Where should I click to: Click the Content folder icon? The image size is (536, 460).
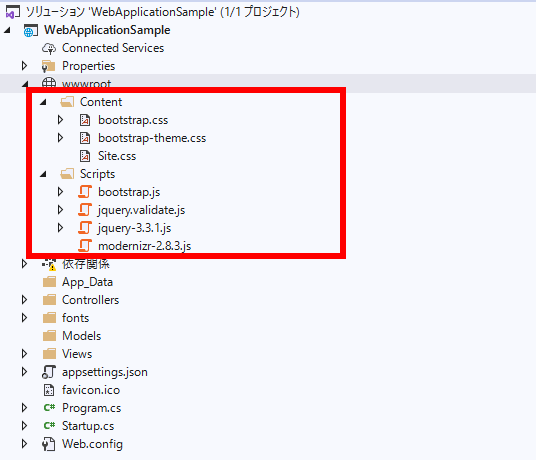pos(67,102)
